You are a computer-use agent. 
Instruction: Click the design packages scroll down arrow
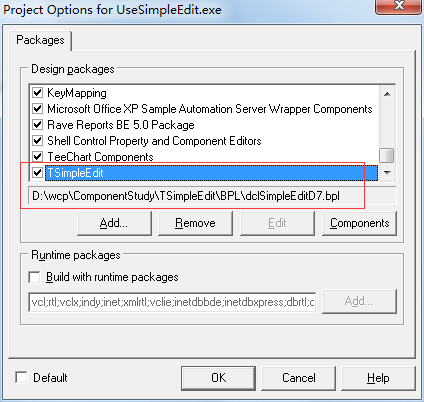[387, 173]
